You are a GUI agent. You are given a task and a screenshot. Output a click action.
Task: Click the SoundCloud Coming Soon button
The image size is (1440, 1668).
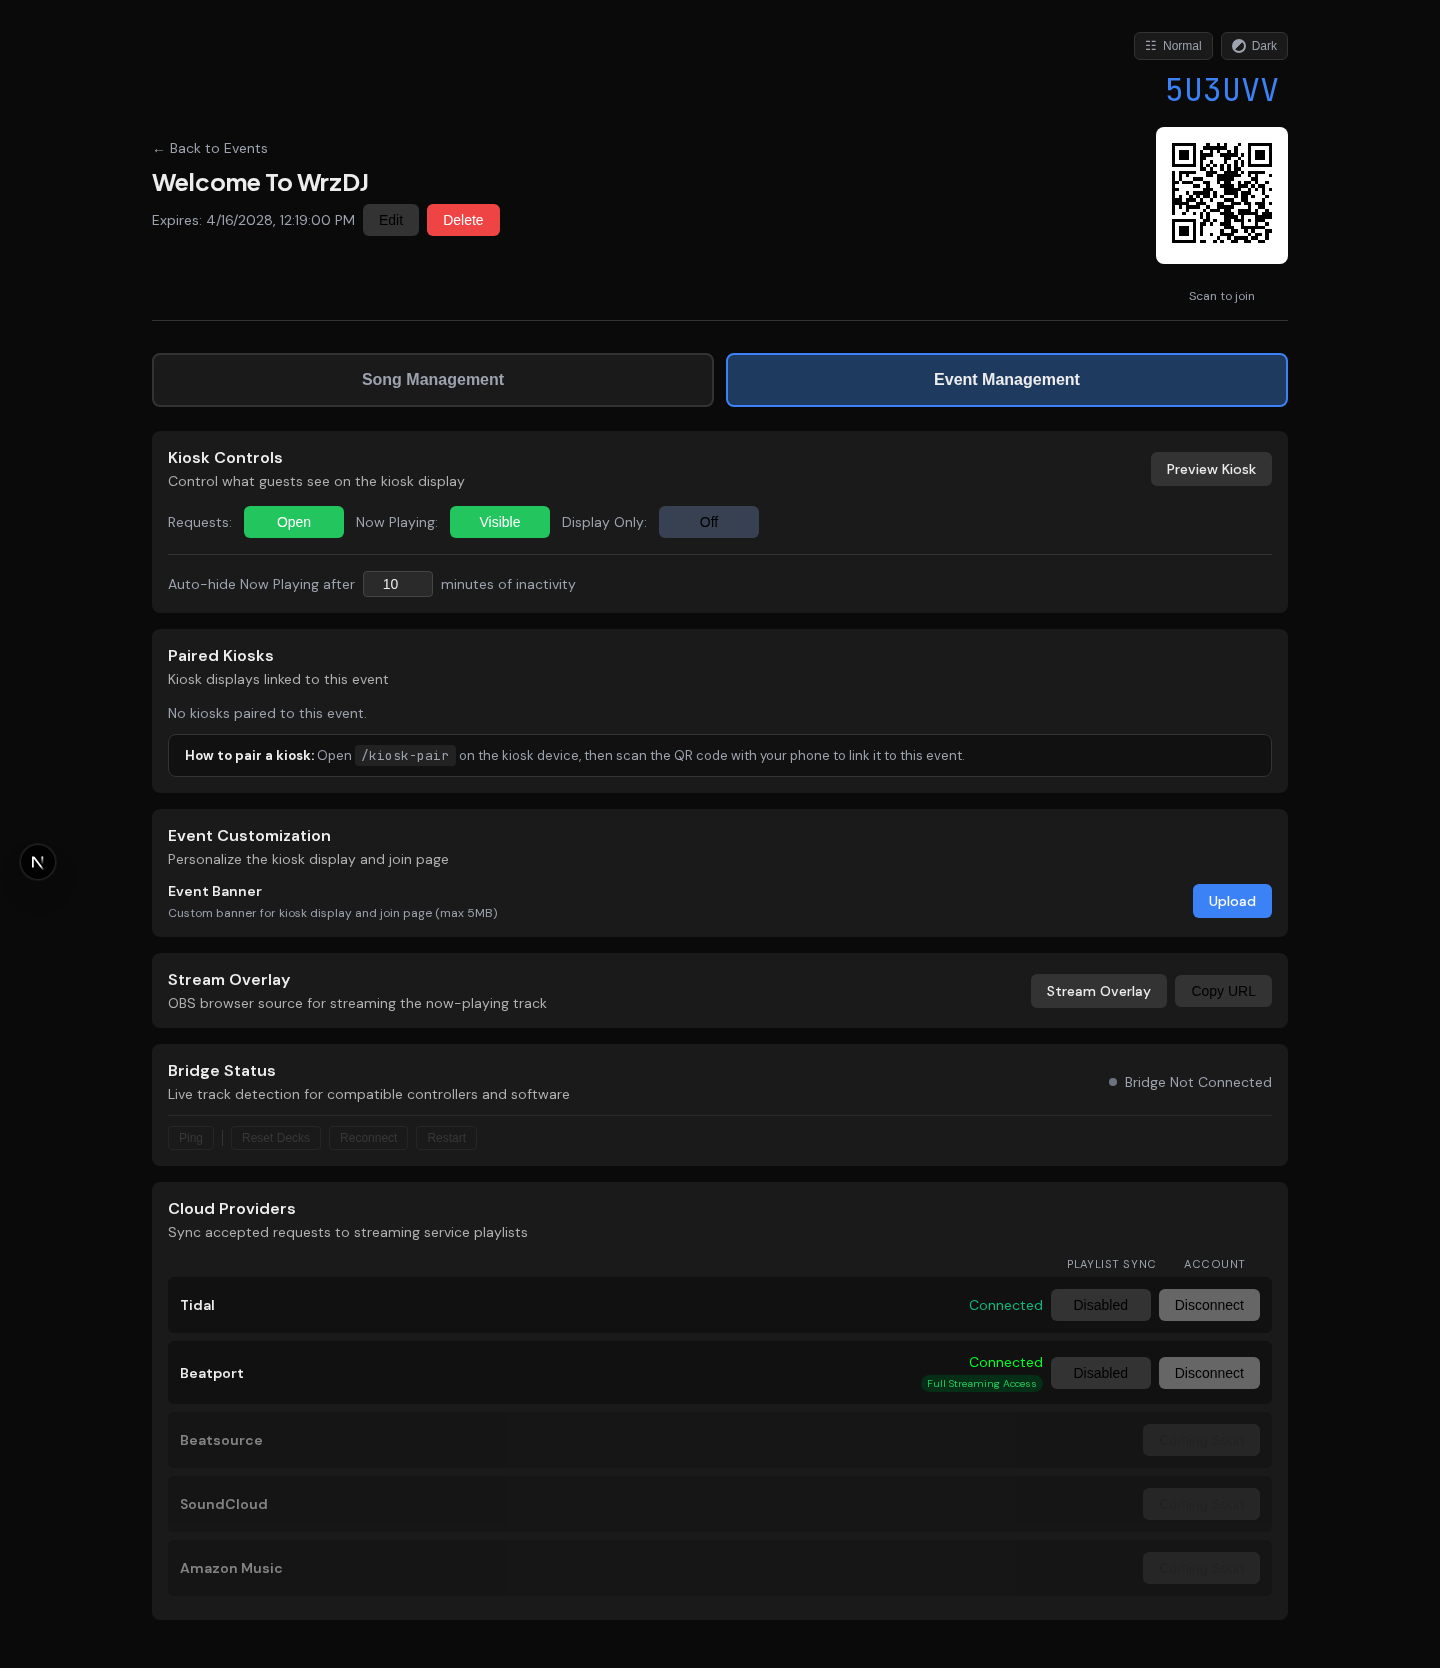pyautogui.click(x=1201, y=1504)
